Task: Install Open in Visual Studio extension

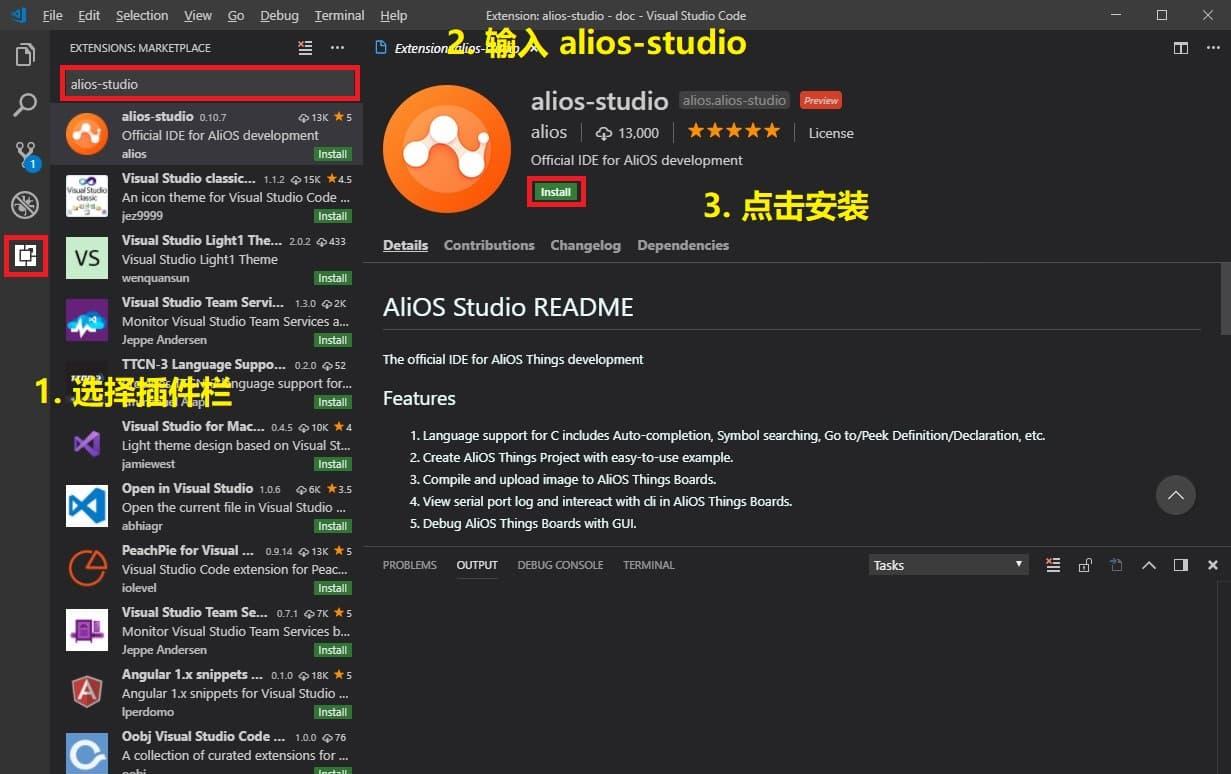Action: [x=332, y=526]
